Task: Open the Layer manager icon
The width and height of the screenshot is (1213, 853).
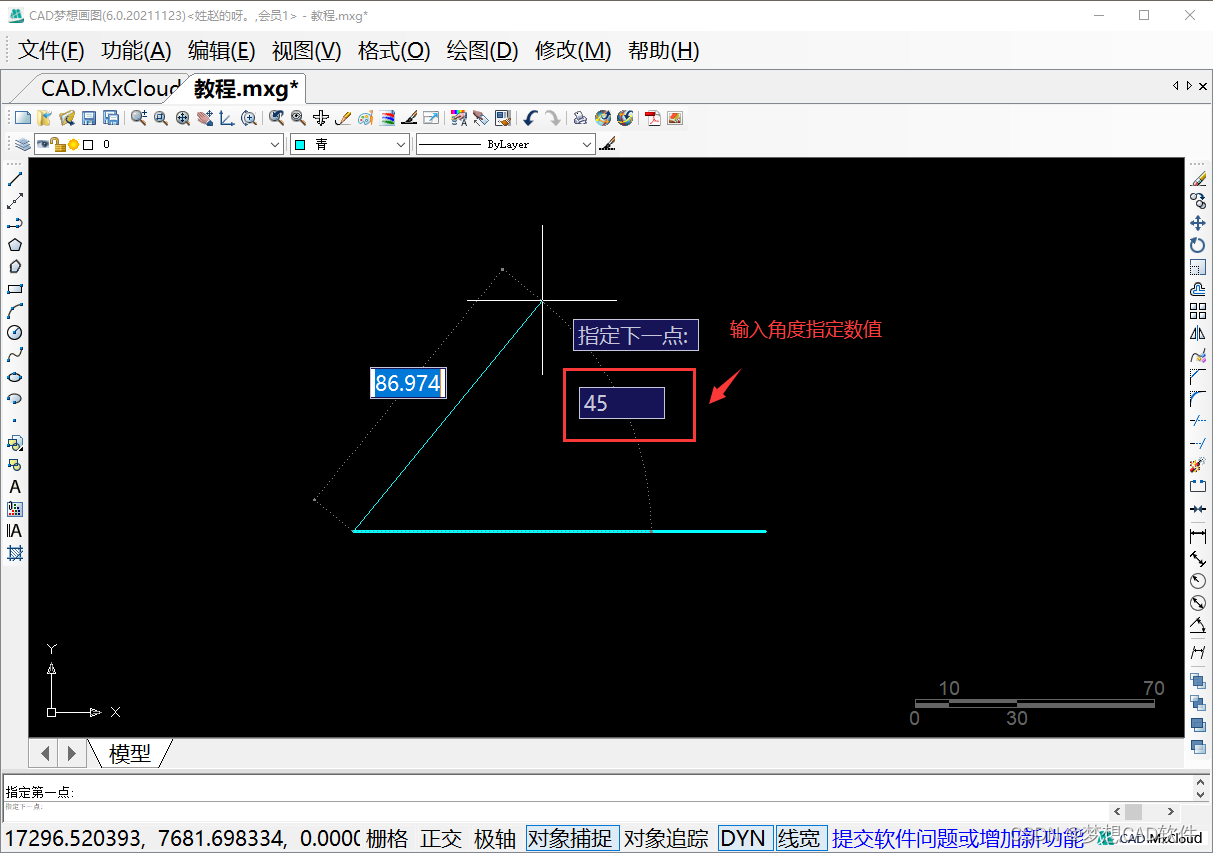Action: point(22,145)
